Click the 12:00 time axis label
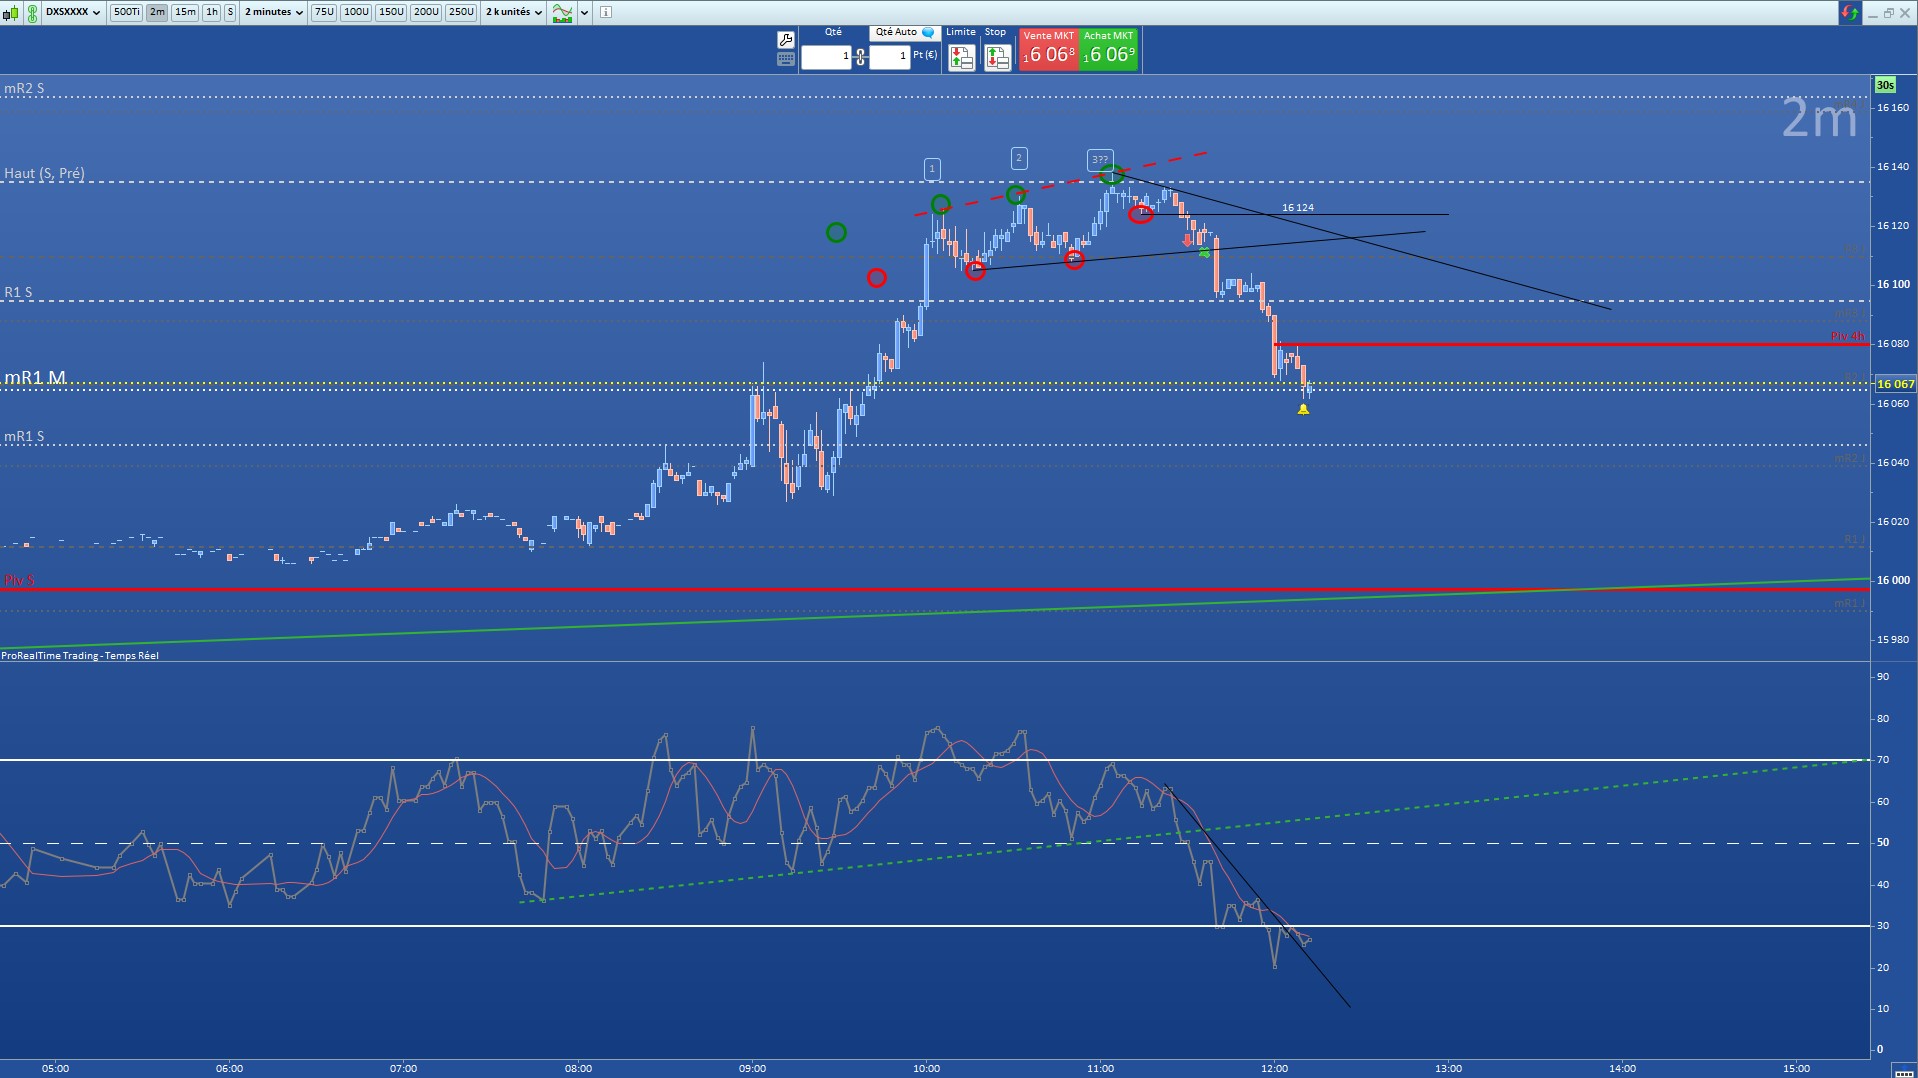The height and width of the screenshot is (1078, 1918). point(1274,1068)
